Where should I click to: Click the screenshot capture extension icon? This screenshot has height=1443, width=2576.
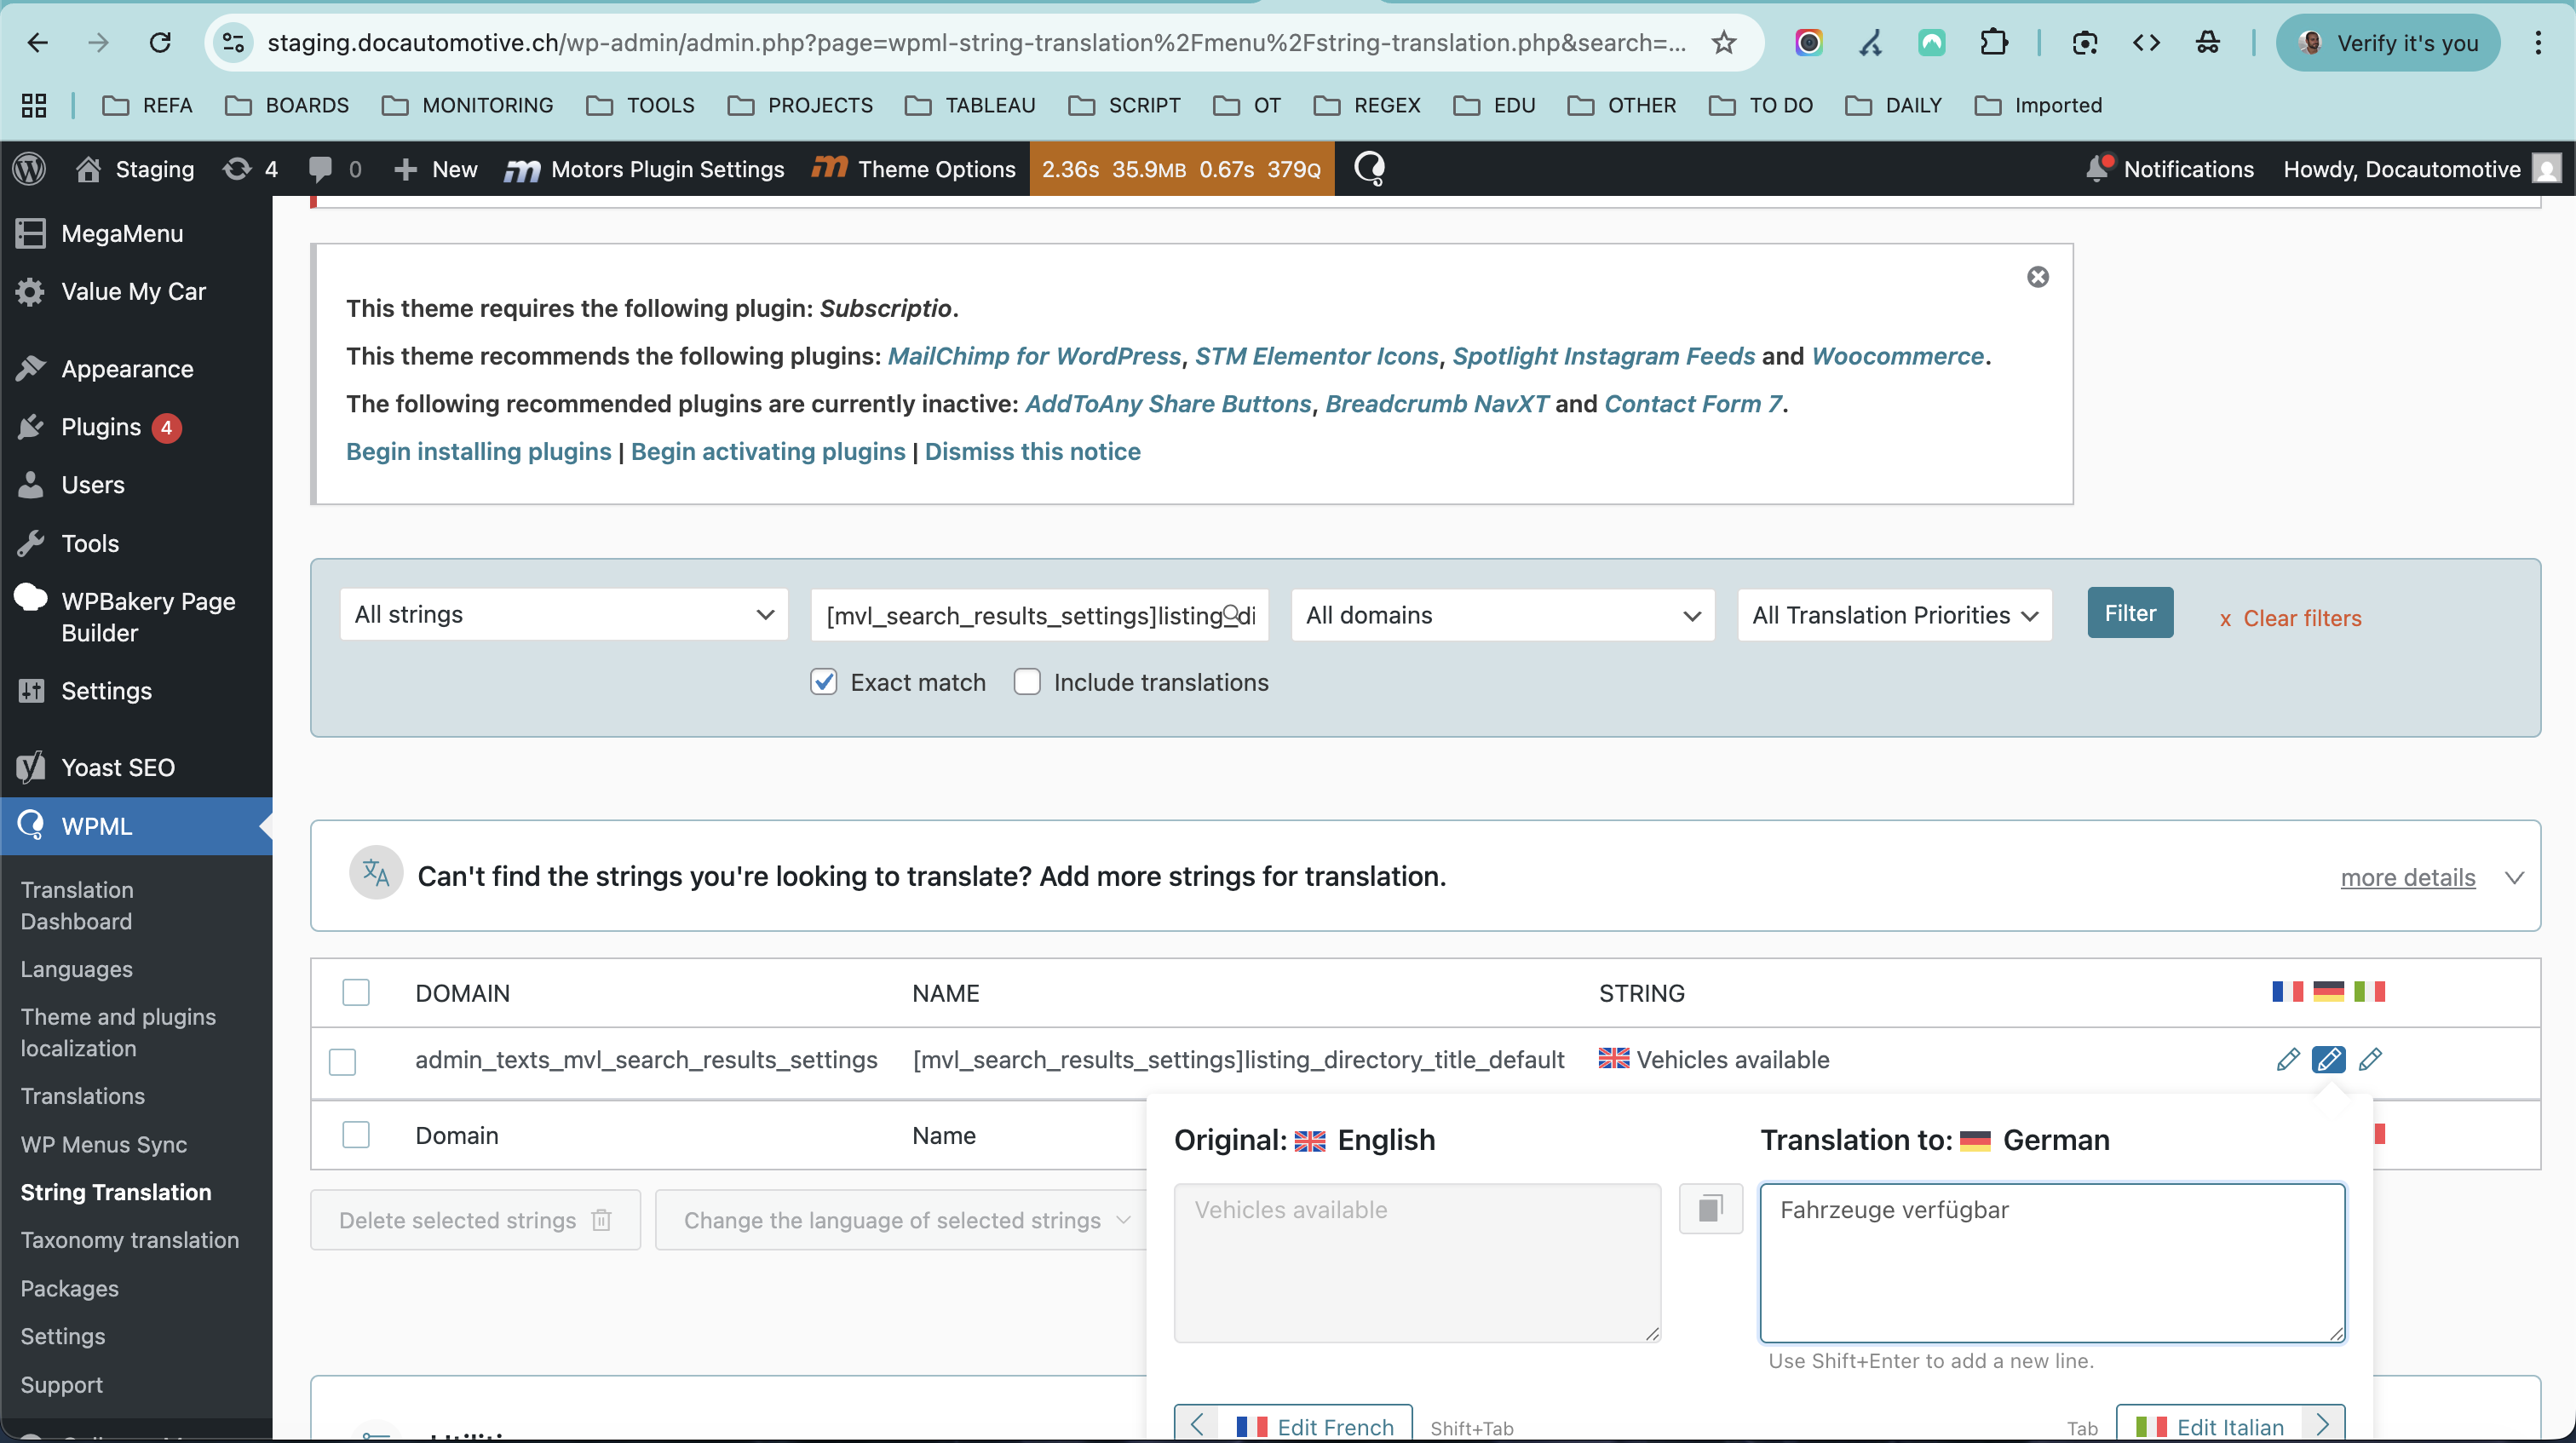[2085, 42]
